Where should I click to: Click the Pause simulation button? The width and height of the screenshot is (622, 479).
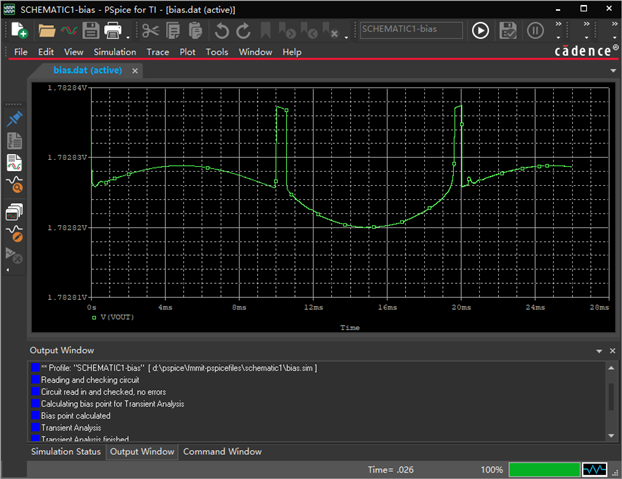coord(535,30)
